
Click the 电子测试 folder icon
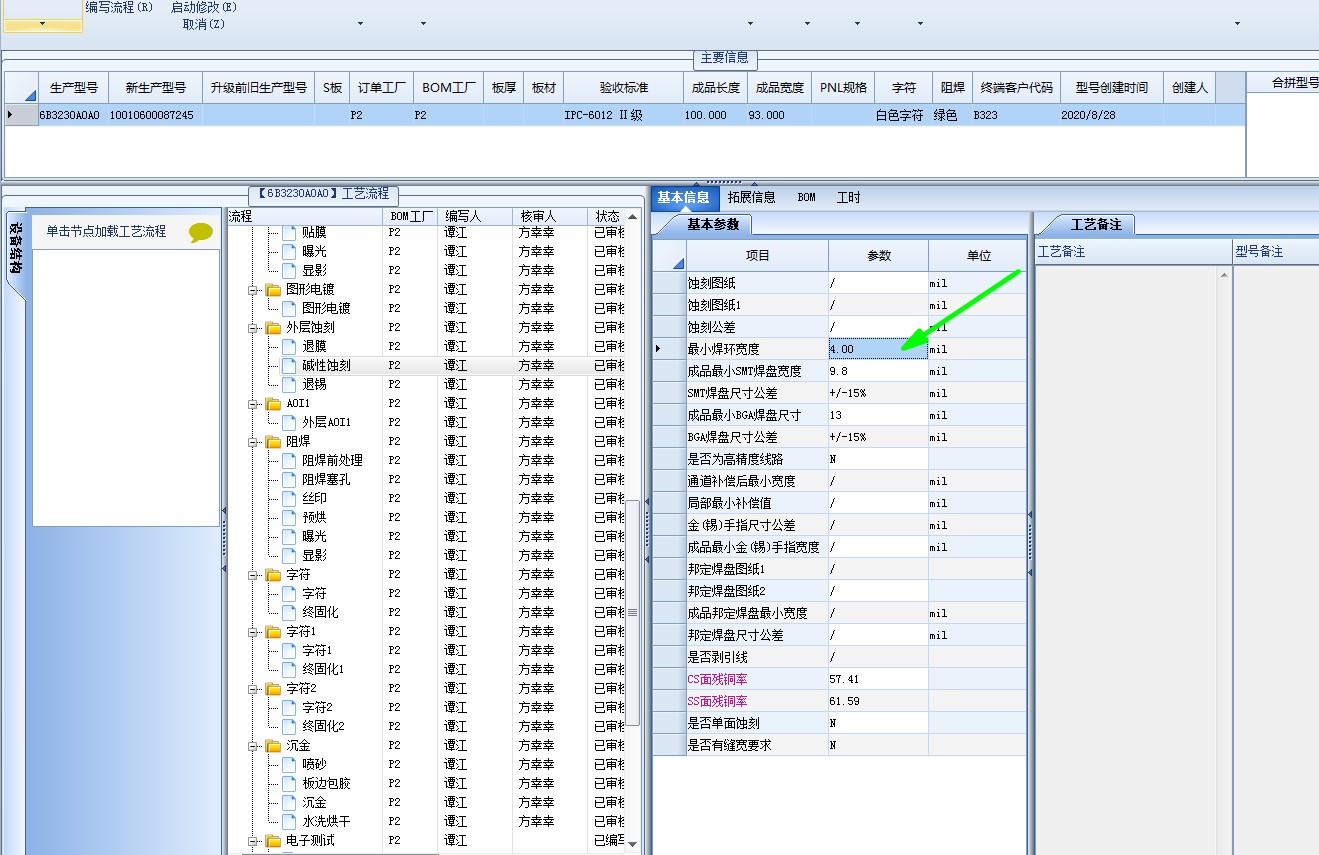tap(273, 841)
